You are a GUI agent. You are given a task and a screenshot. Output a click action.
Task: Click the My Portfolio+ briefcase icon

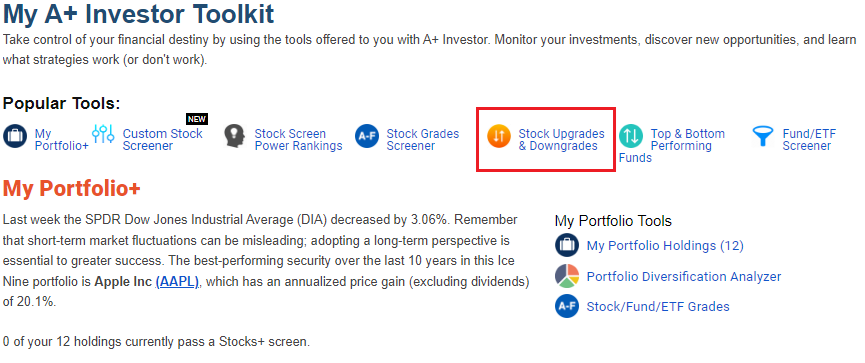15,136
